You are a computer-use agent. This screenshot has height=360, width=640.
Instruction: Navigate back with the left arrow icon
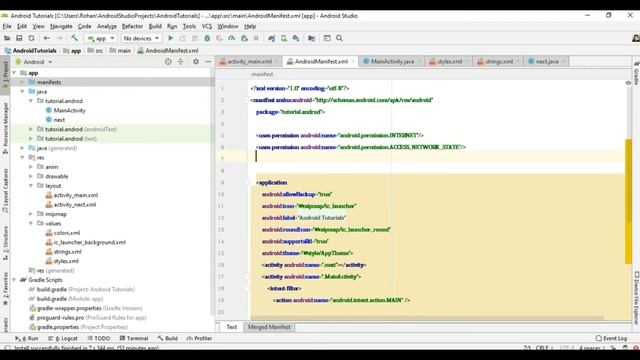tap(47, 38)
